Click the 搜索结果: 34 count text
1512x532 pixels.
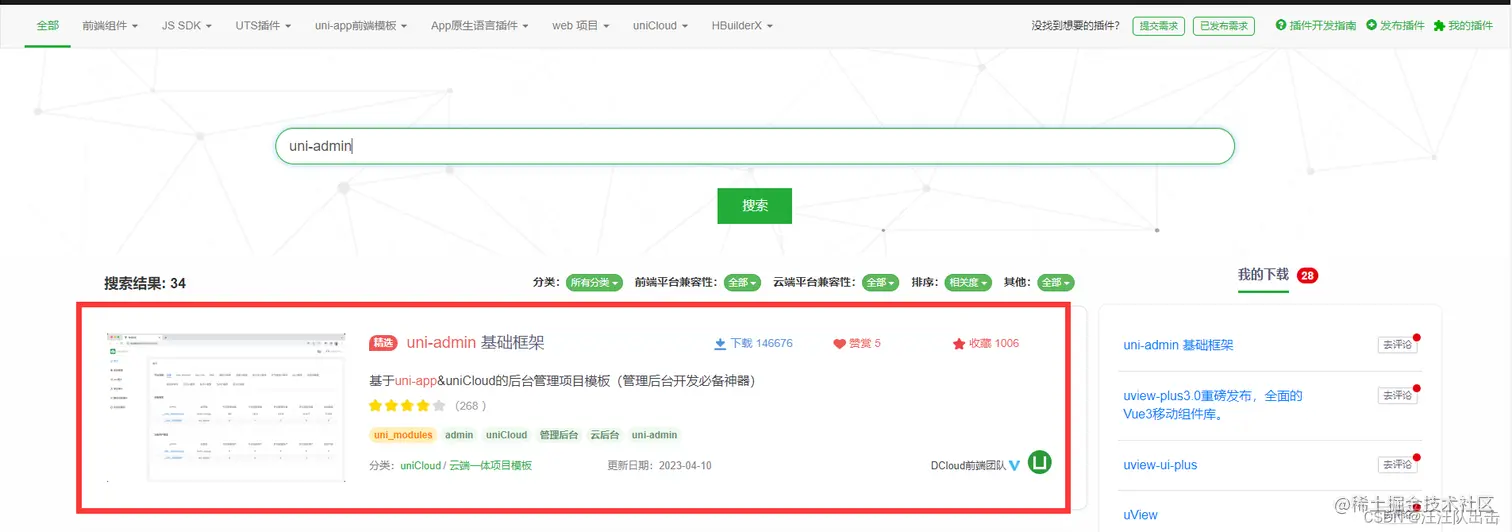(145, 283)
